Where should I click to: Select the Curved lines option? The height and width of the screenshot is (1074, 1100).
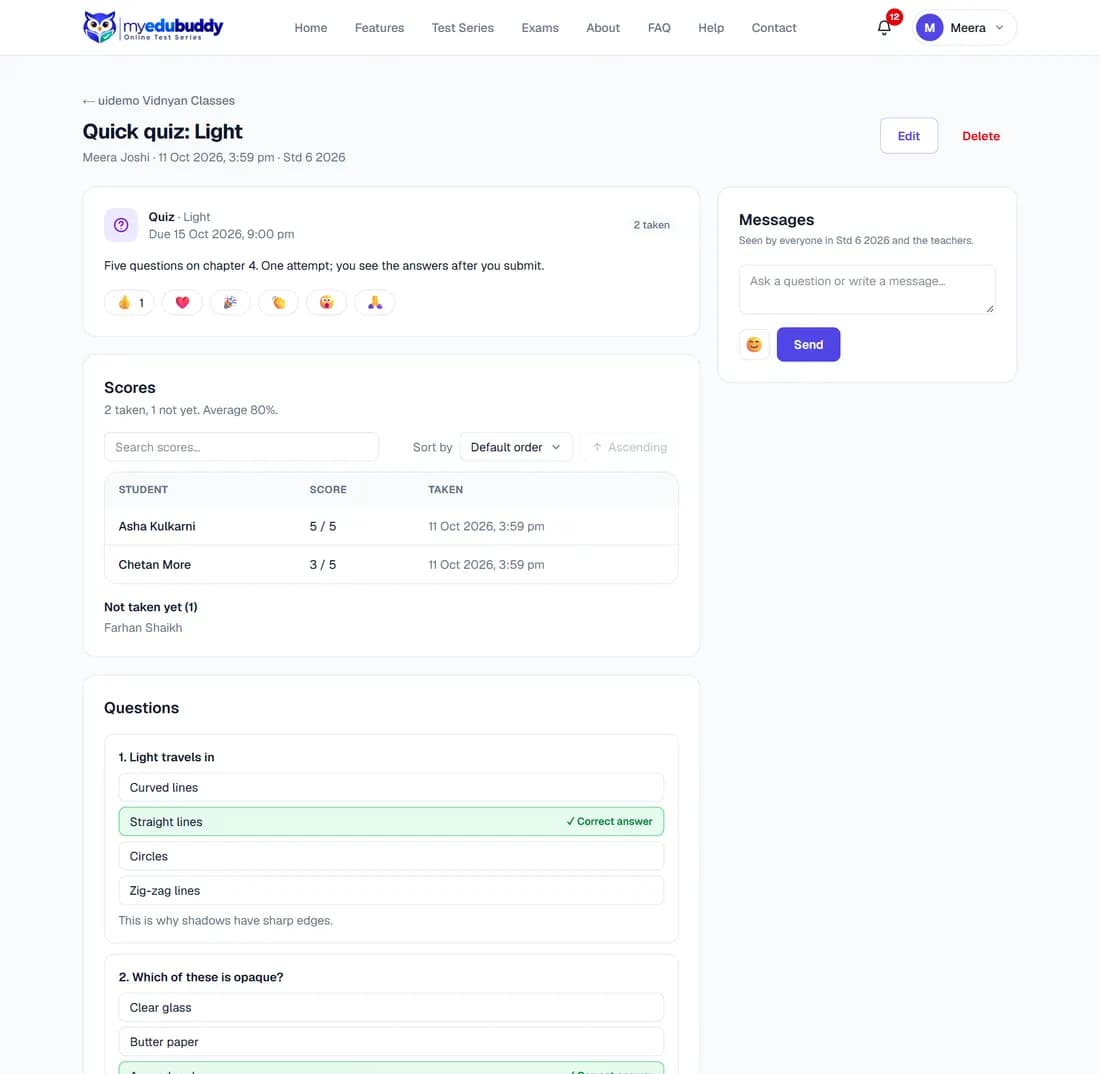coord(391,787)
